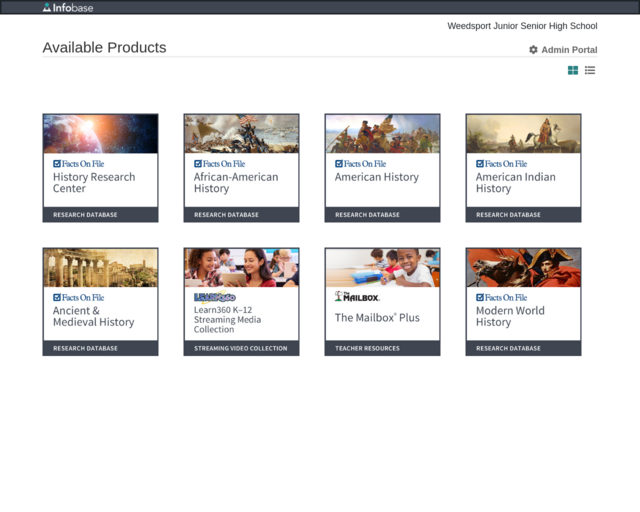Image resolution: width=640 pixels, height=512 pixels.
Task: Open American History title link
Action: pyautogui.click(x=377, y=177)
